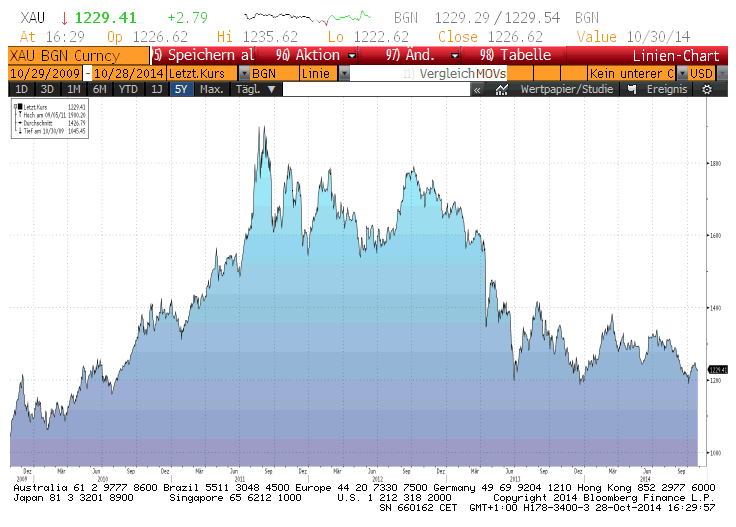Image resolution: width=736 pixels, height=527 pixels.
Task: Click the 98) Tabelle button
Action: tap(514, 55)
